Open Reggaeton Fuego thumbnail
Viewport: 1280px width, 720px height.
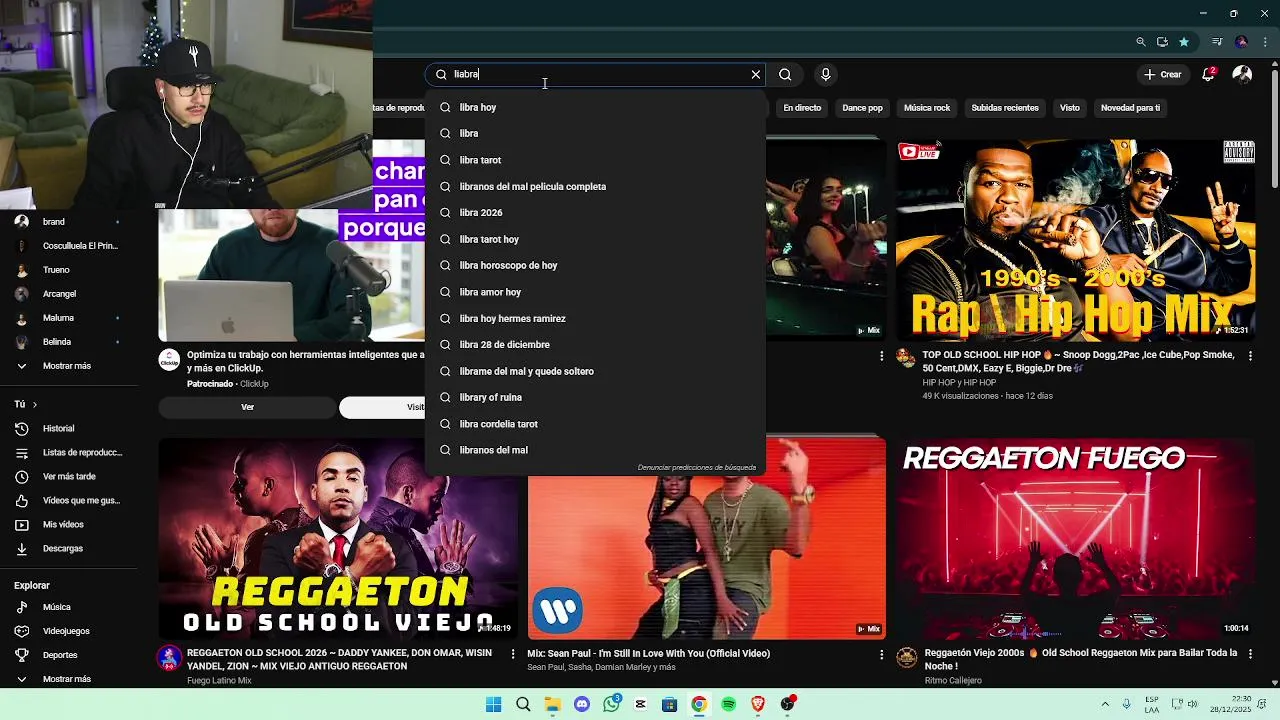click(x=1075, y=538)
